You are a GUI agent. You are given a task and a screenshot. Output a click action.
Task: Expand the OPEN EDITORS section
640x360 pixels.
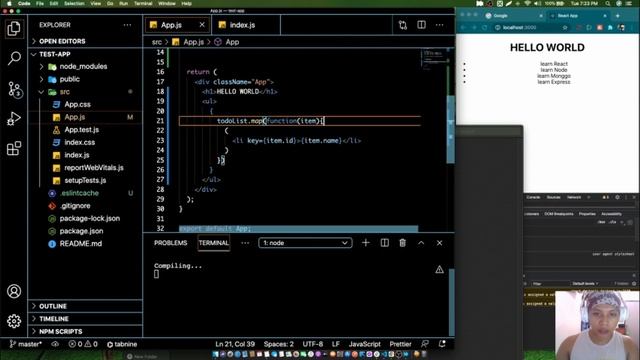pos(86,41)
